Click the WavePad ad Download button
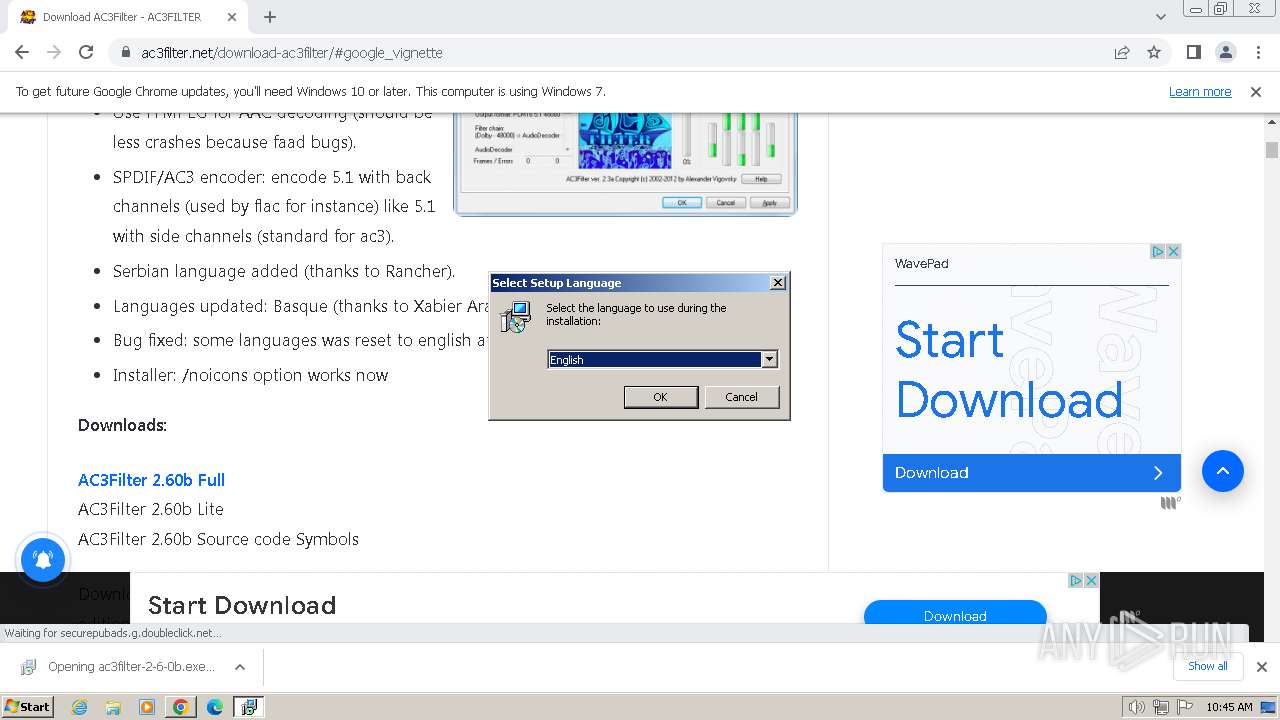The width and height of the screenshot is (1280, 720). (1031, 473)
